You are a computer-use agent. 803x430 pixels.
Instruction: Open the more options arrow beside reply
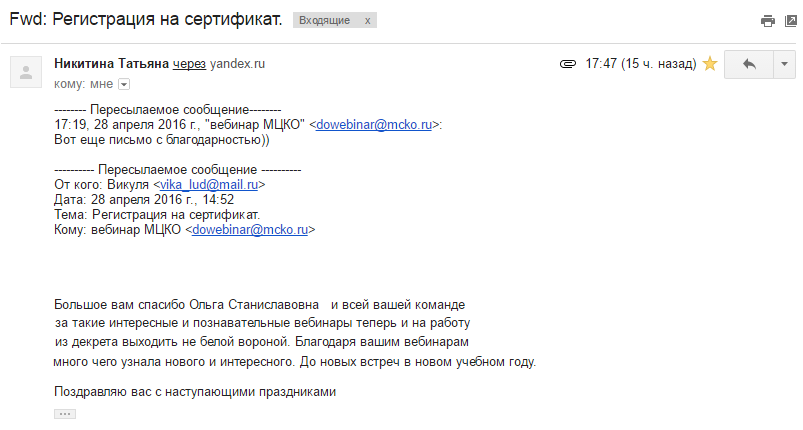[x=784, y=64]
